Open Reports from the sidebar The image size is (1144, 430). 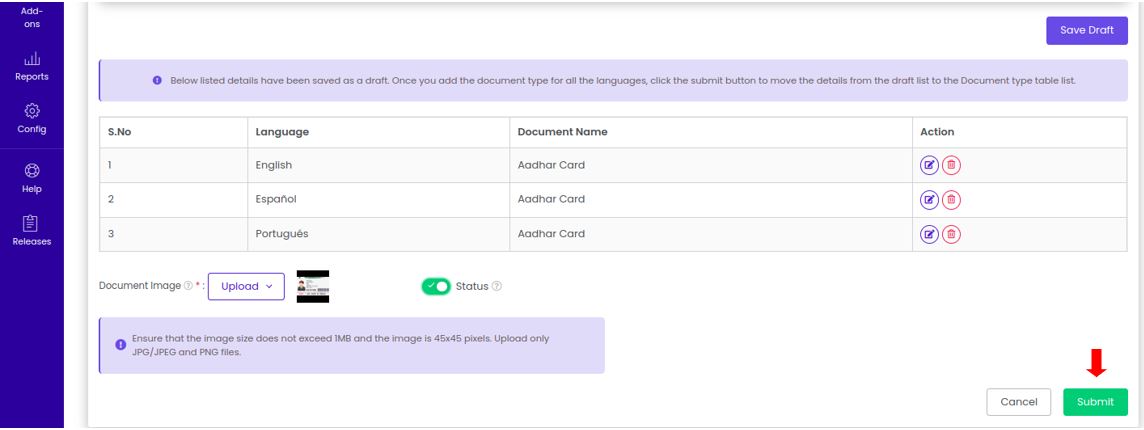click(32, 67)
